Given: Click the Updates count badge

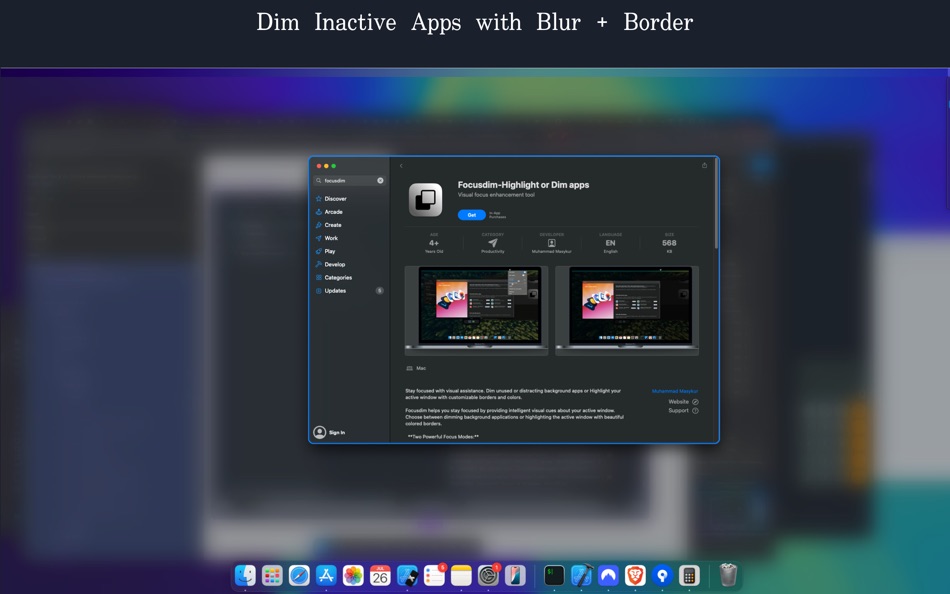Looking at the screenshot, I should (x=380, y=291).
